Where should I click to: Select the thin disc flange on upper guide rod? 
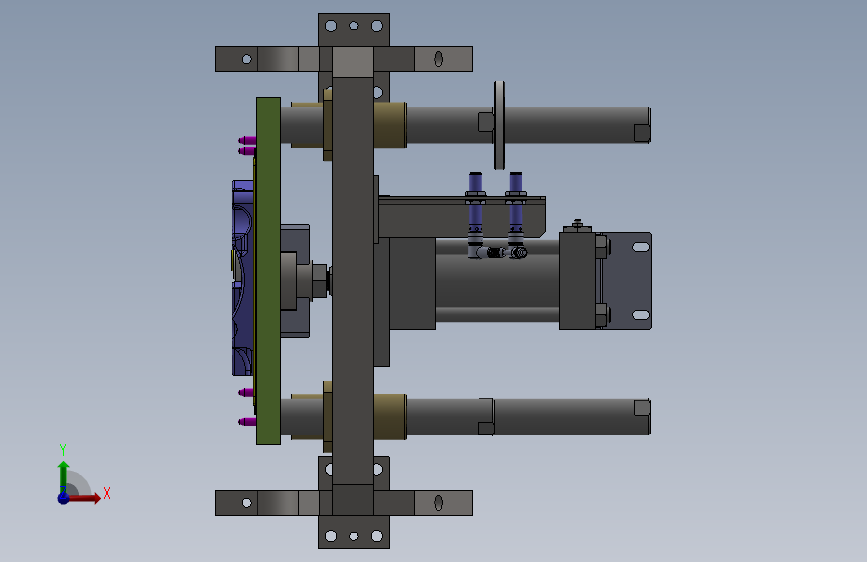[499, 125]
